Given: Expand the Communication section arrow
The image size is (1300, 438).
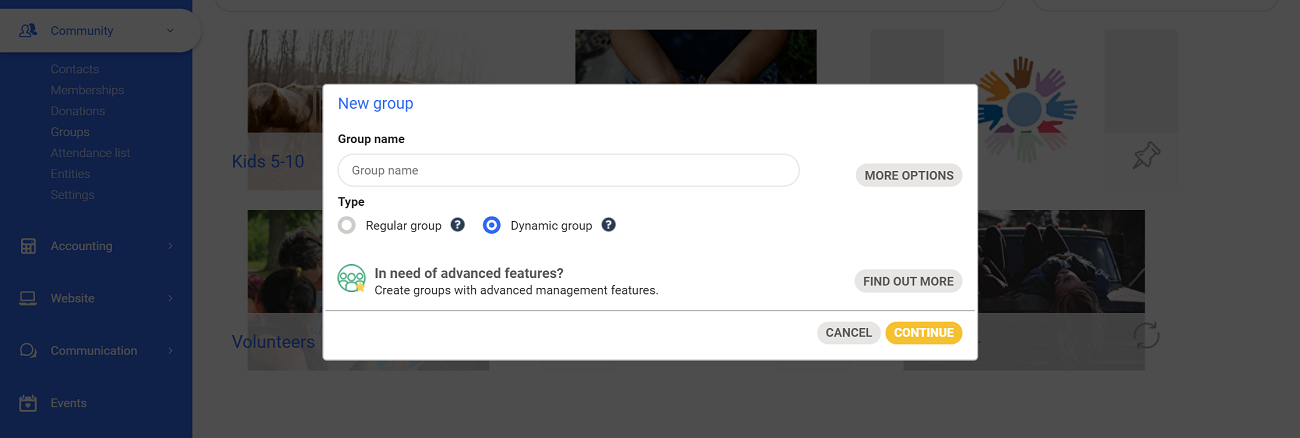Looking at the screenshot, I should click(170, 351).
